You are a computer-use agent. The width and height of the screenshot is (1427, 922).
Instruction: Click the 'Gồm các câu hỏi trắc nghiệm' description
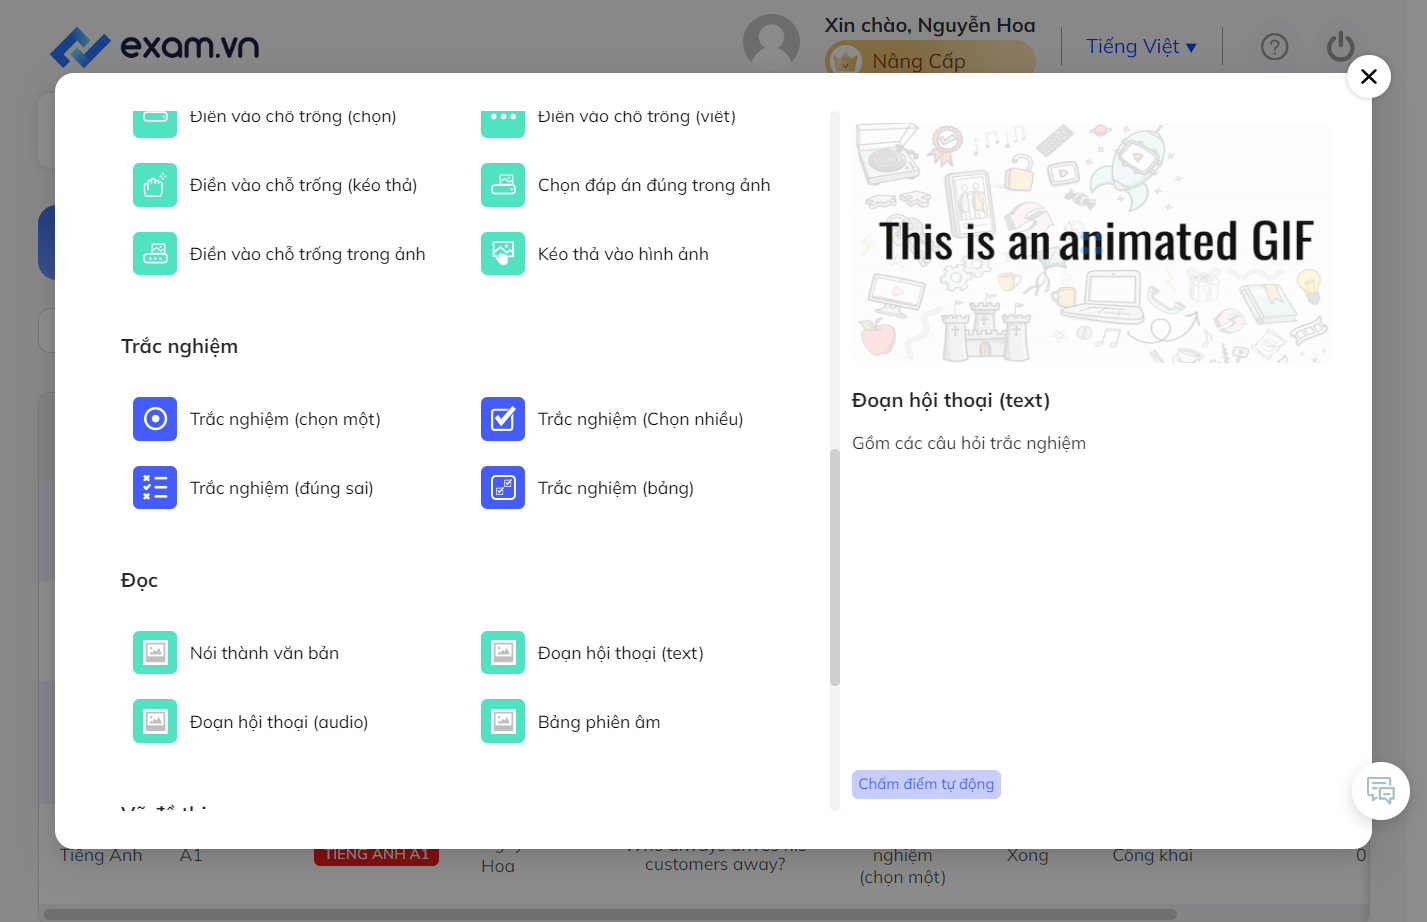(969, 444)
